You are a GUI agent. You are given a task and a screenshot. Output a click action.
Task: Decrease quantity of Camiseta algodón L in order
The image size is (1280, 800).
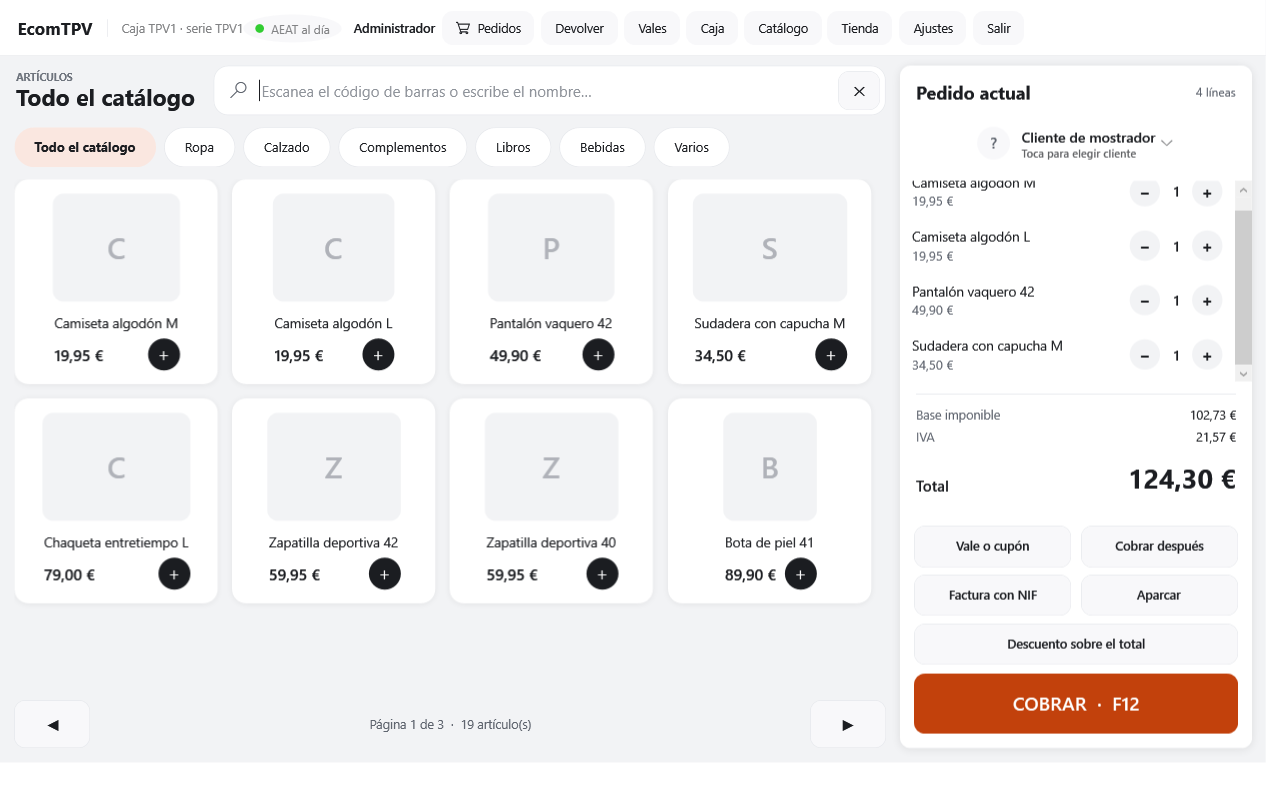click(1145, 246)
